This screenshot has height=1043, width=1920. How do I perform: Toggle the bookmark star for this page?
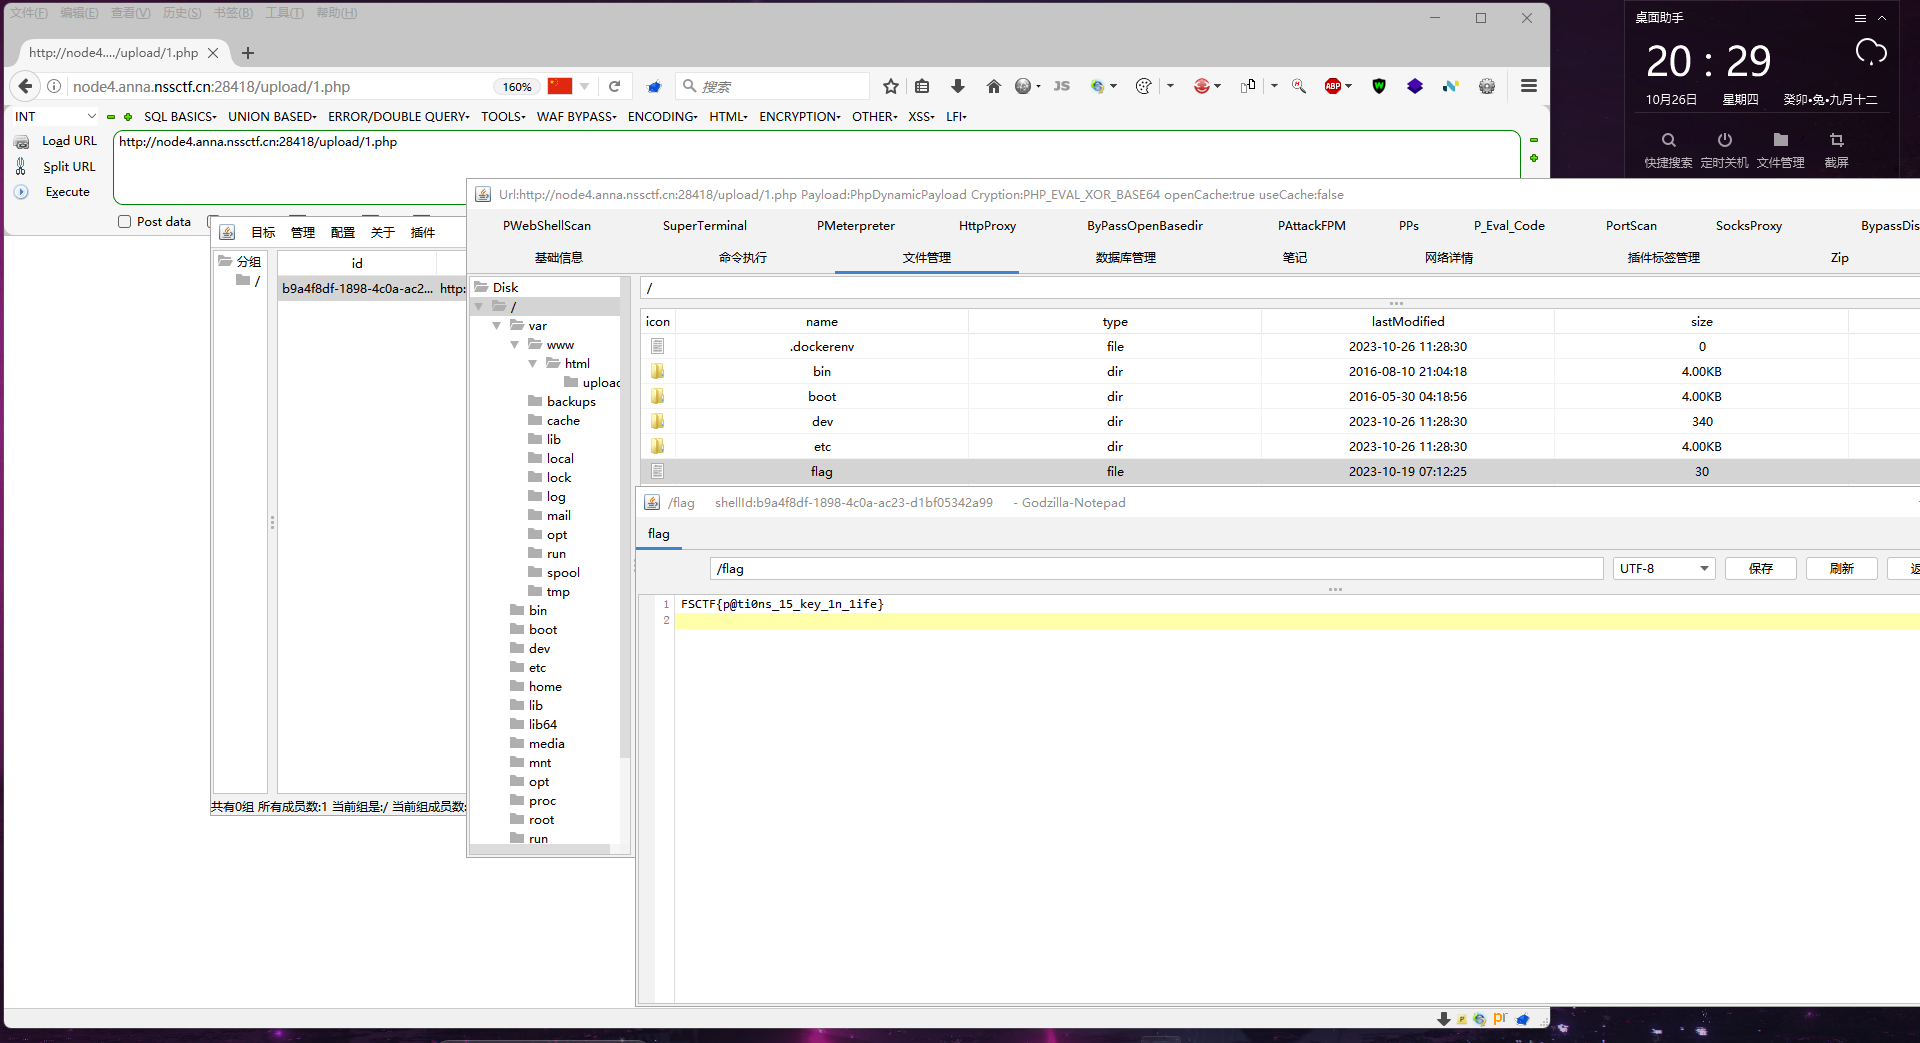pyautogui.click(x=890, y=86)
